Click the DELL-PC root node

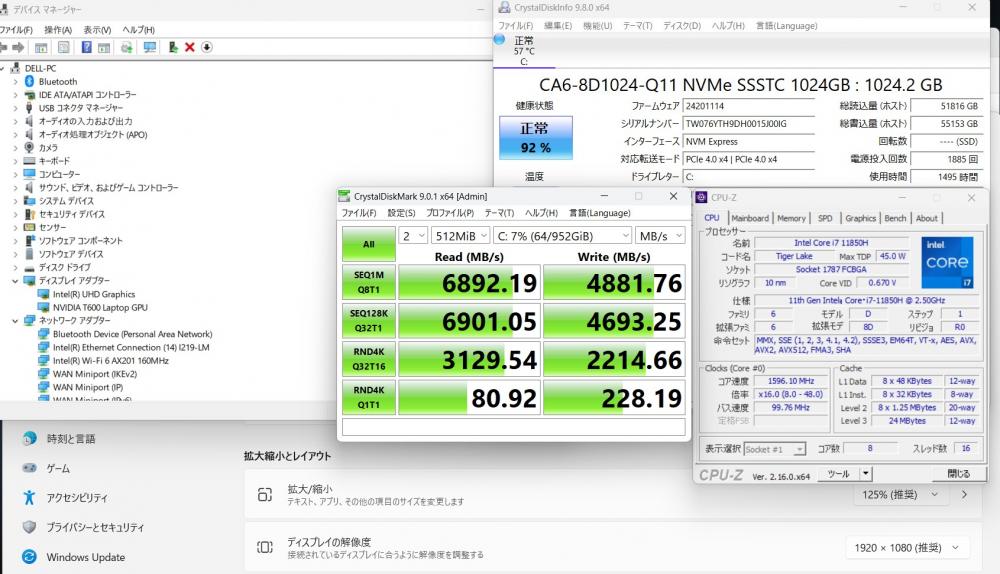point(40,68)
